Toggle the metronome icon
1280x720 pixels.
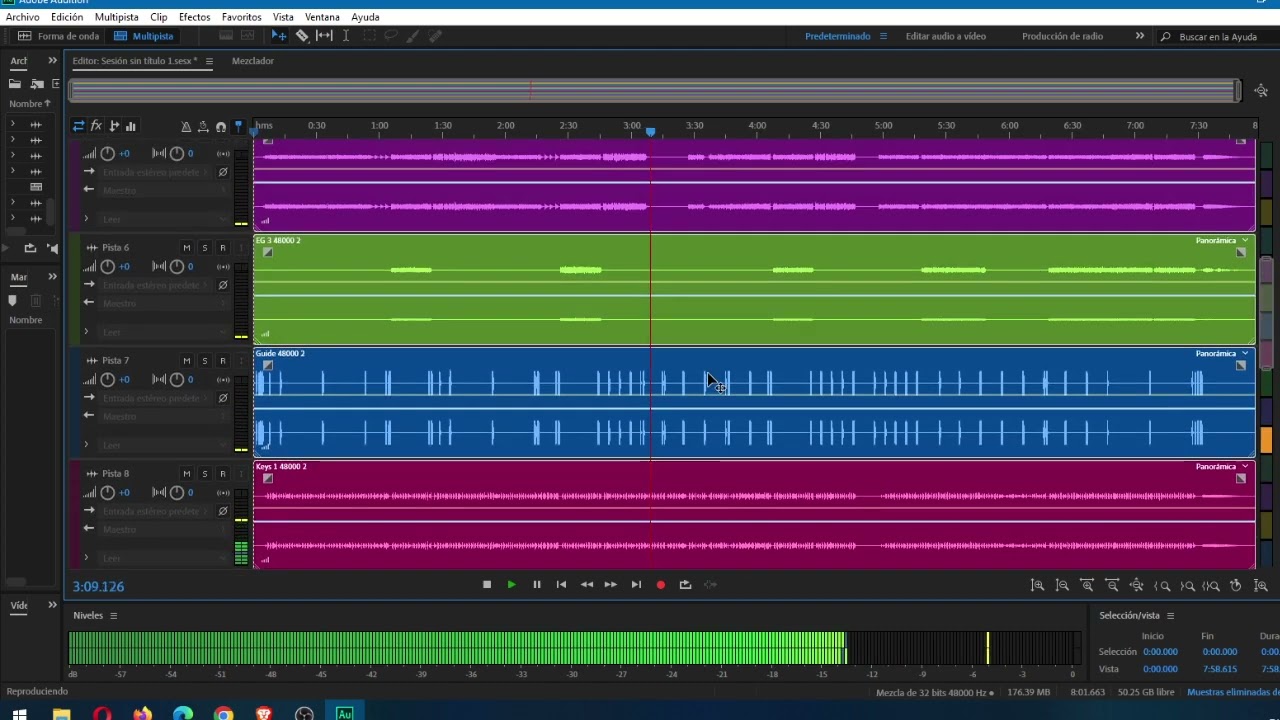[186, 126]
